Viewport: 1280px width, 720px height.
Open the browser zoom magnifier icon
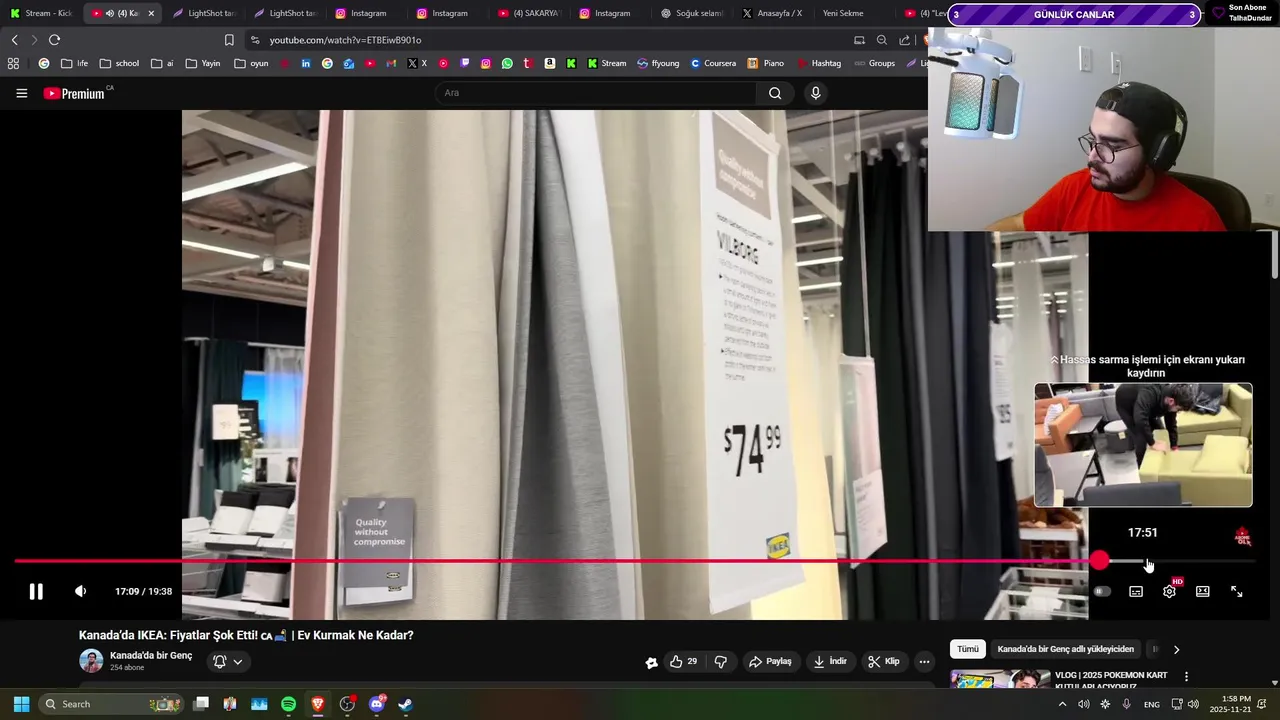(x=882, y=40)
